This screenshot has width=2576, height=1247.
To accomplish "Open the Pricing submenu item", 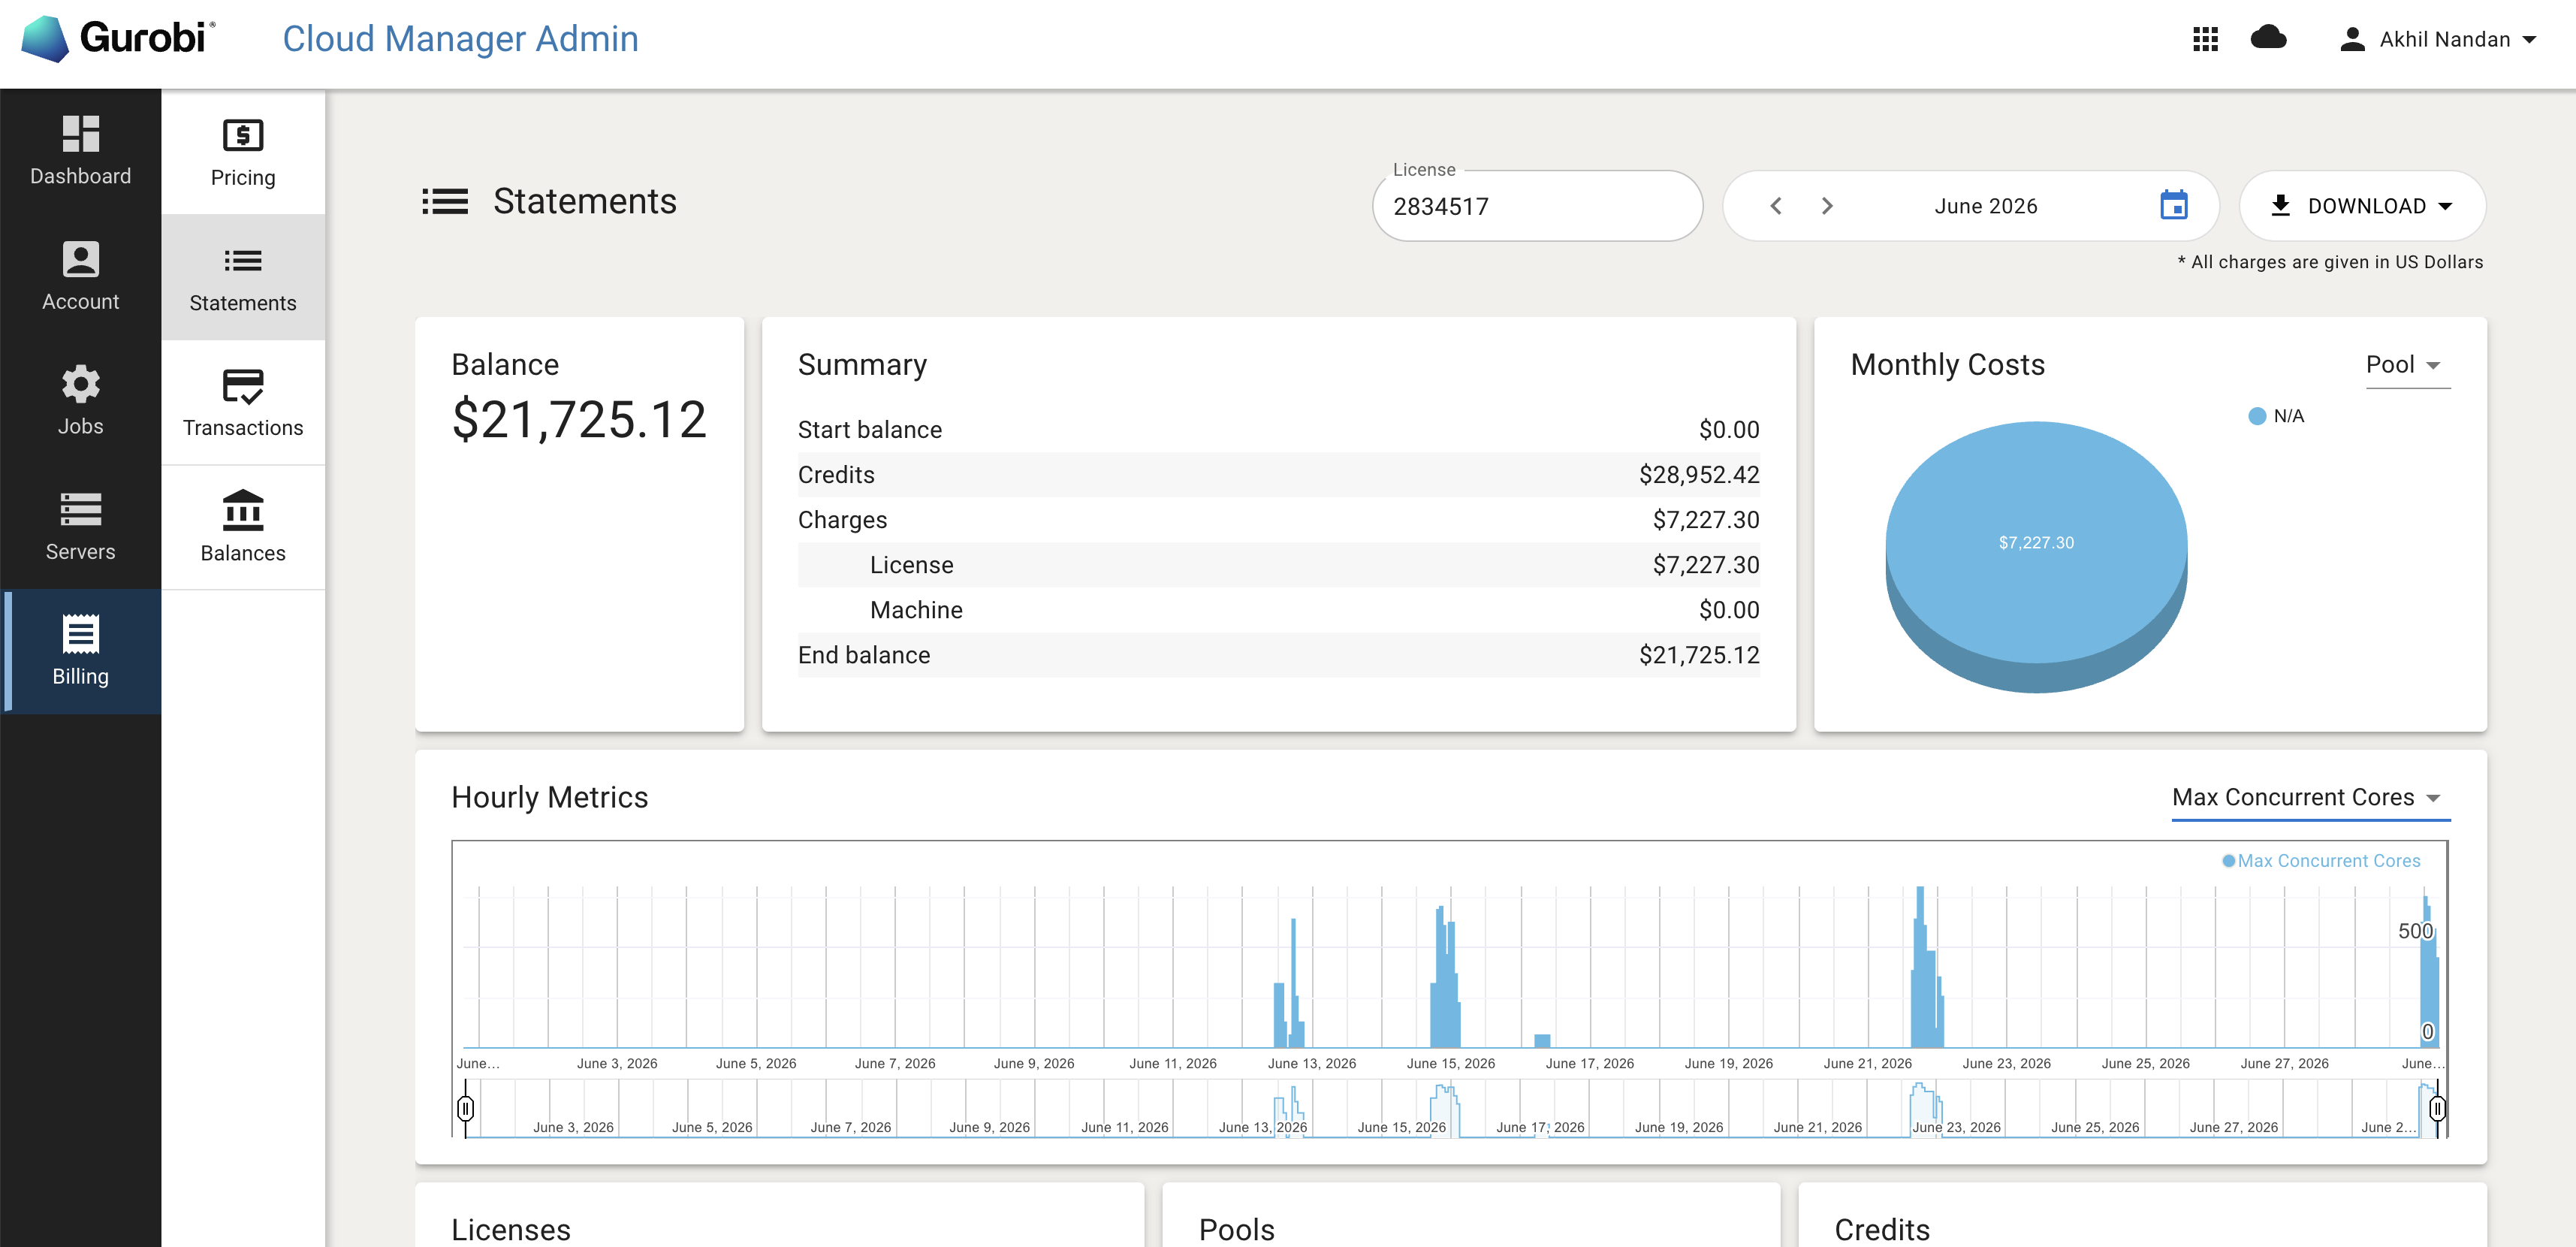I will pyautogui.click(x=243, y=152).
